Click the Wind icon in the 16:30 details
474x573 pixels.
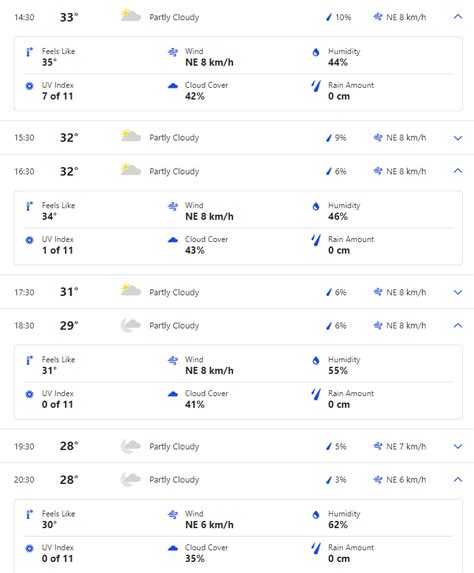pos(172,206)
